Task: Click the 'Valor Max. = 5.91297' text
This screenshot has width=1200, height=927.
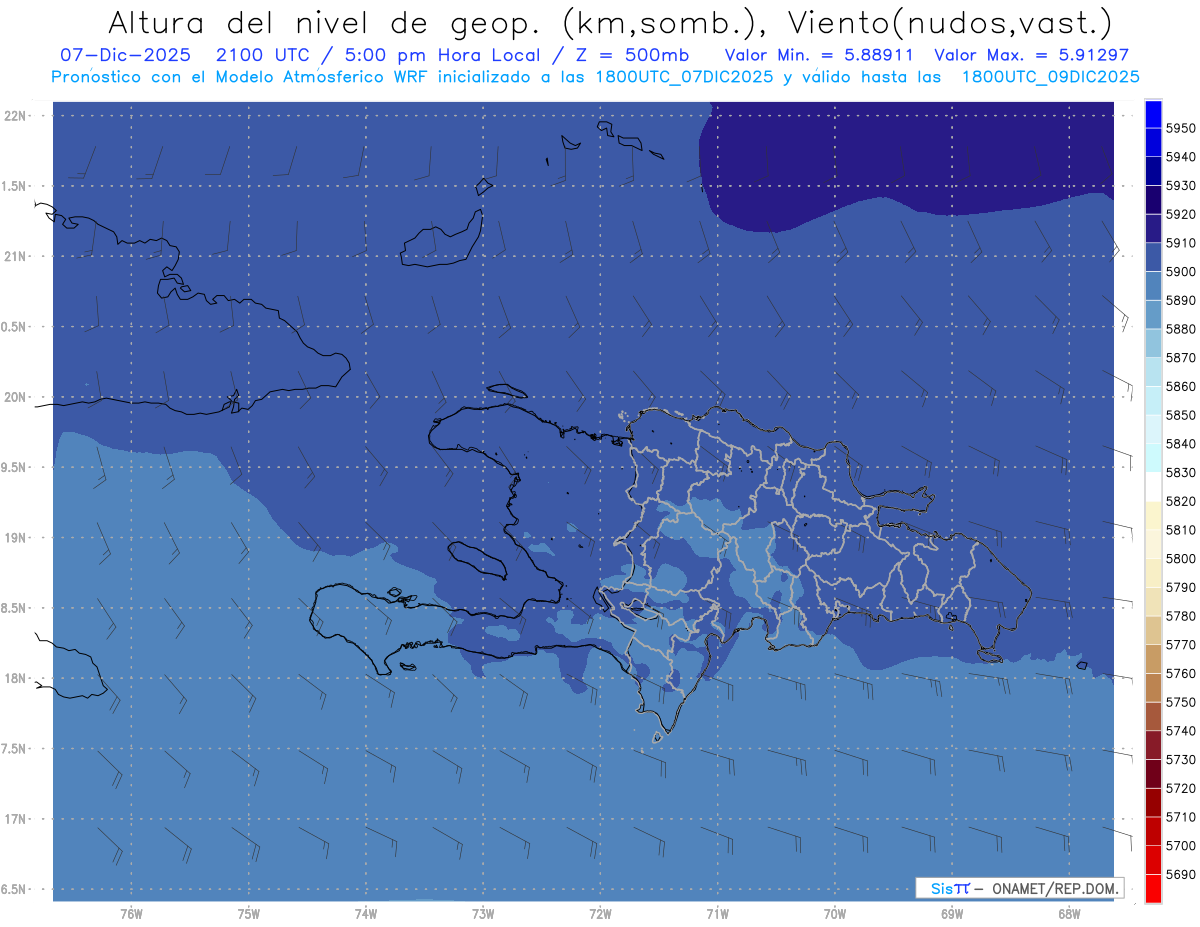Action: (x=1030, y=55)
